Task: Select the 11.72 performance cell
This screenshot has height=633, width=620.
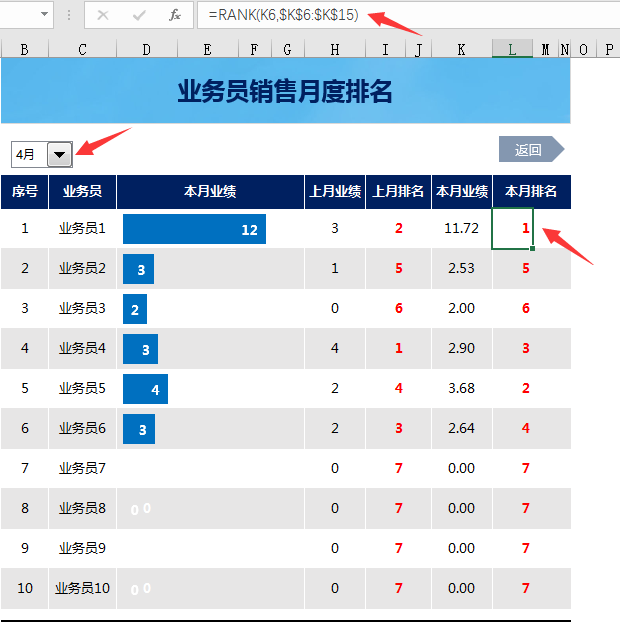Action: [462, 228]
